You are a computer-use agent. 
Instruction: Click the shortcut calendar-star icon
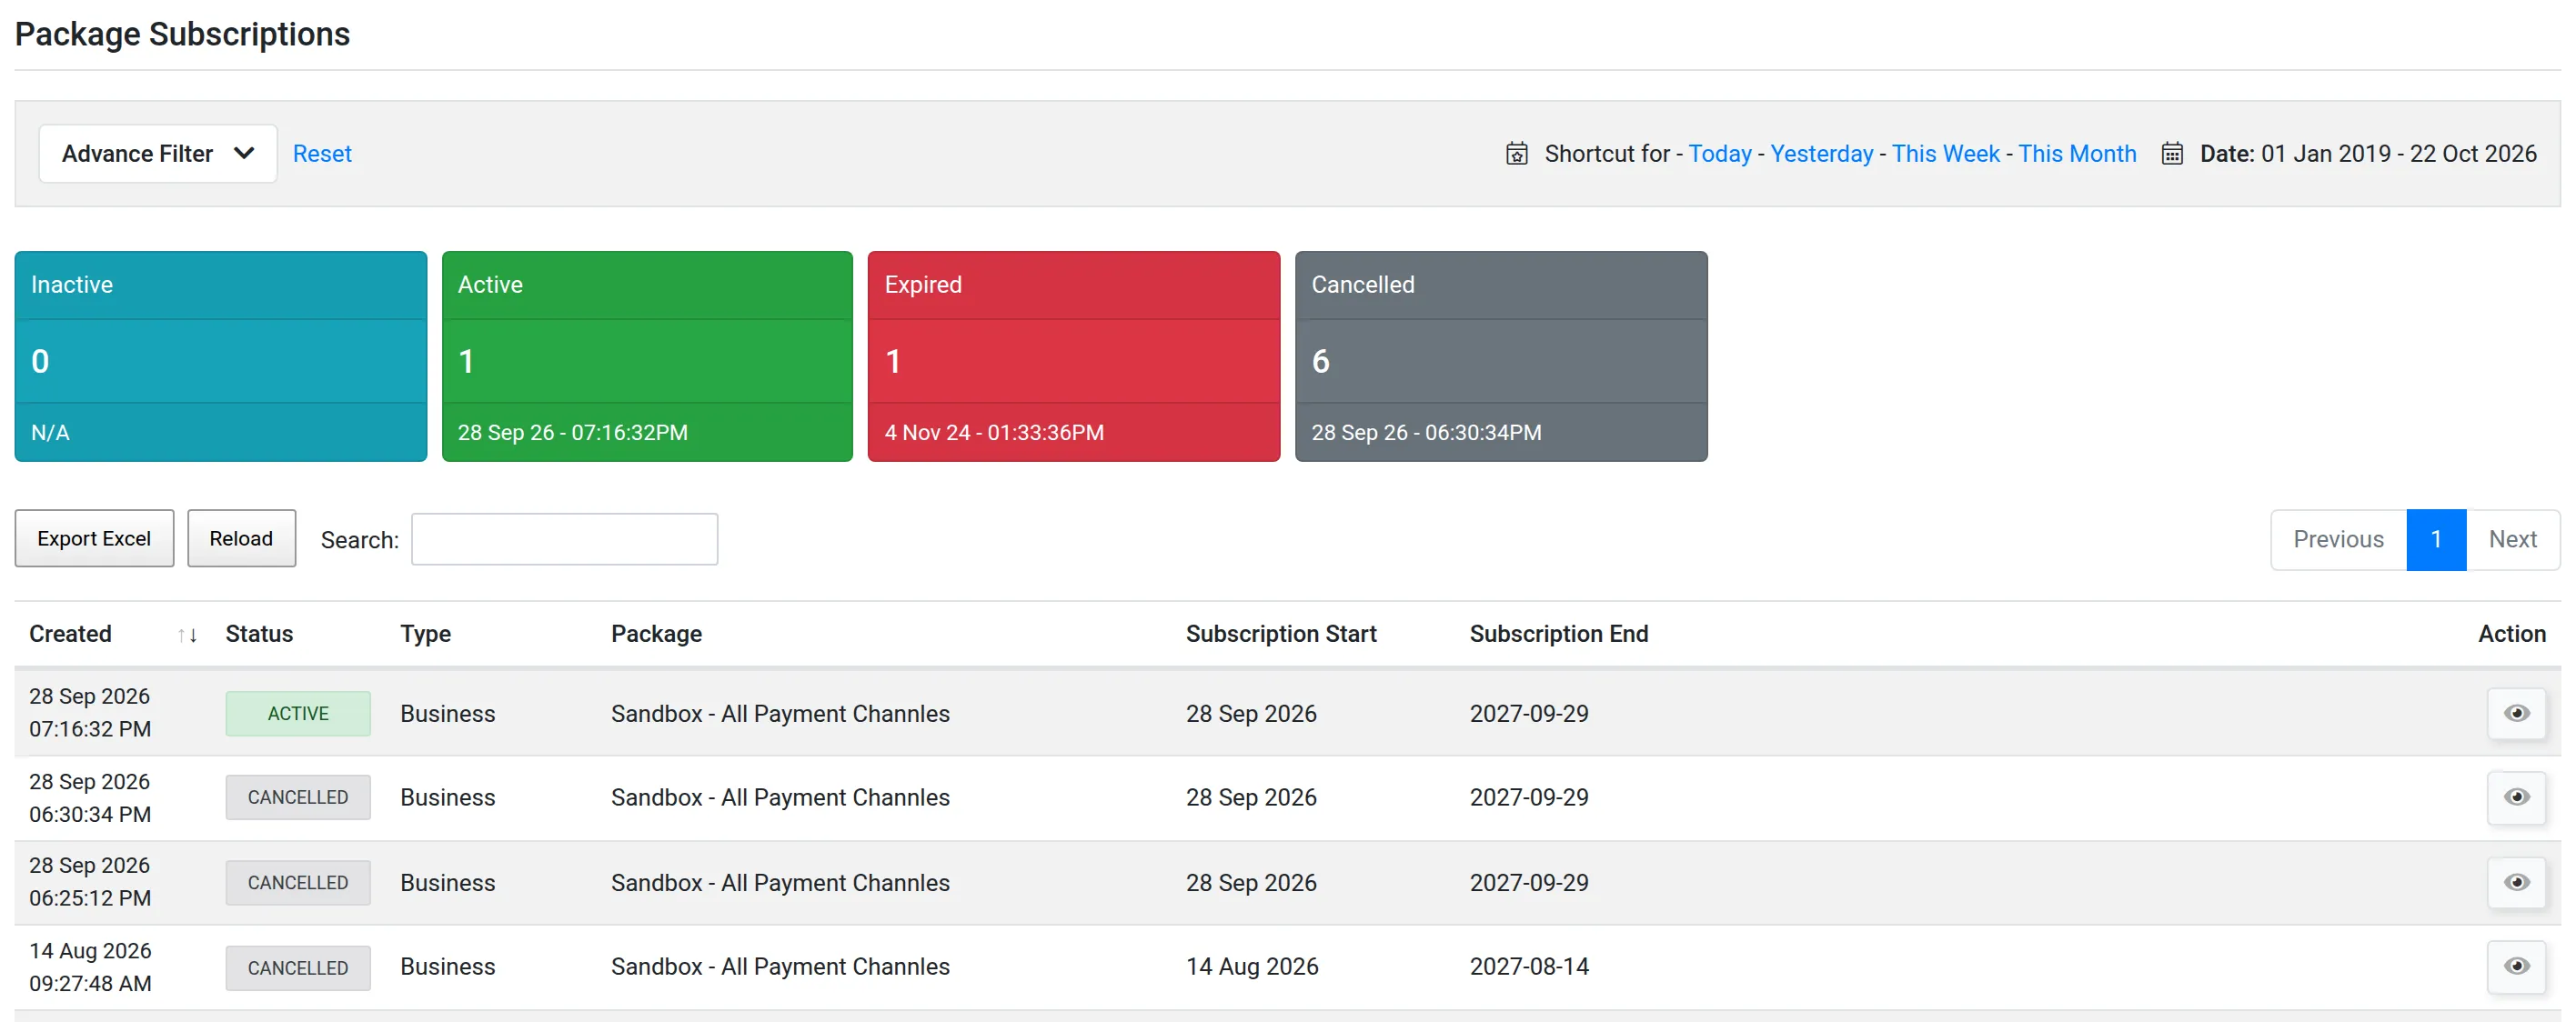[x=1517, y=153]
